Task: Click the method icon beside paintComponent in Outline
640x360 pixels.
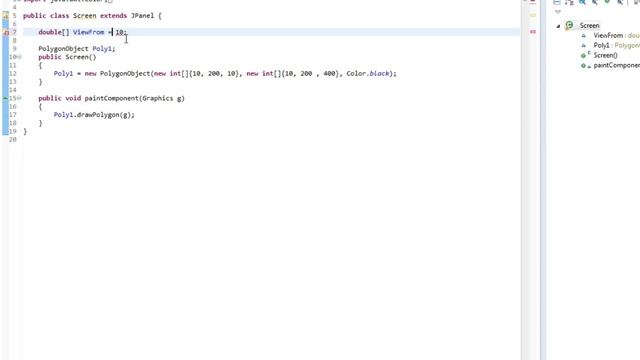Action: [584, 66]
